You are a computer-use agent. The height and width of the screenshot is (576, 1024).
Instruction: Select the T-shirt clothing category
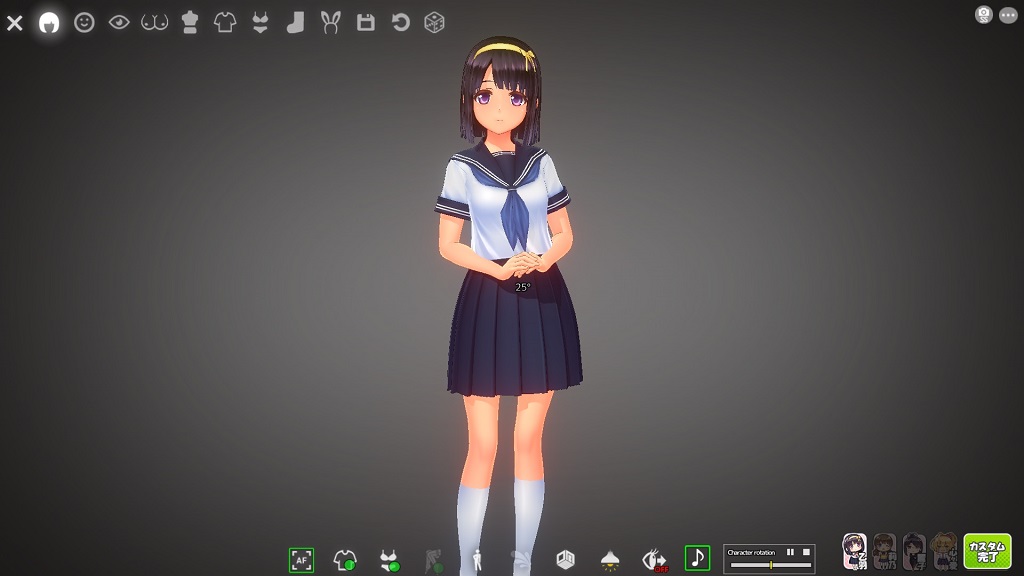(225, 23)
